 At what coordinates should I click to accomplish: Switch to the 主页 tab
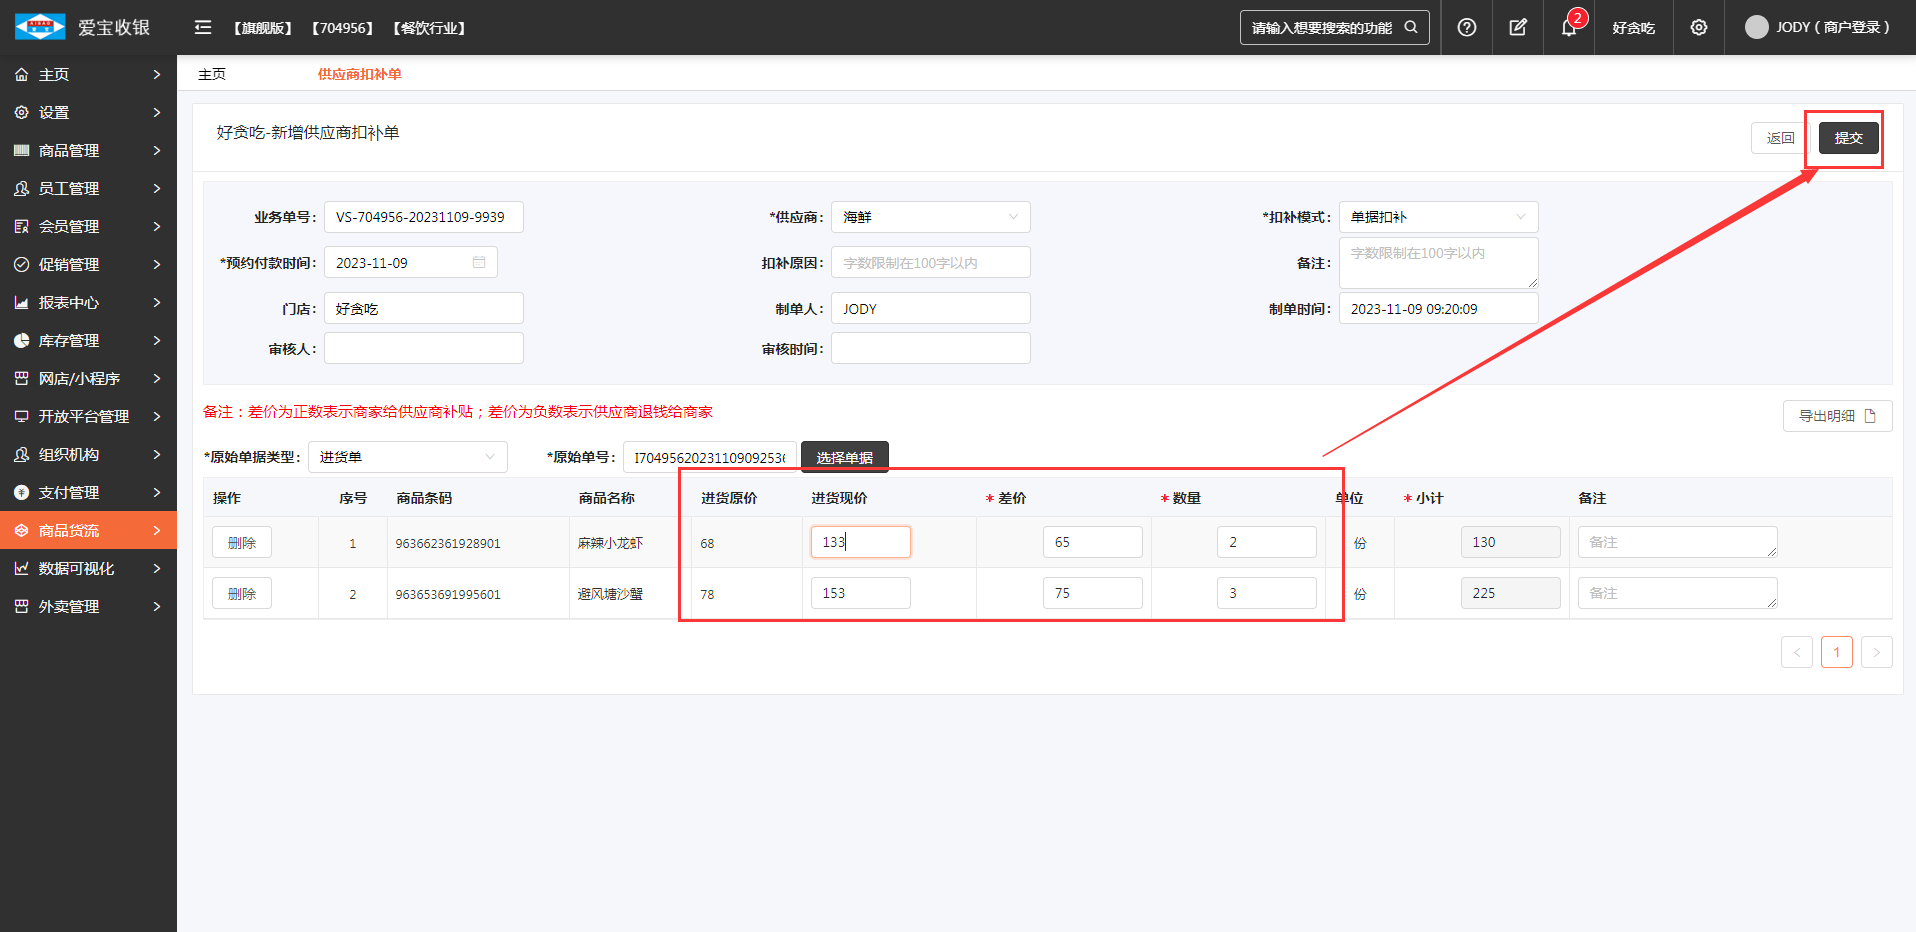pyautogui.click(x=212, y=74)
